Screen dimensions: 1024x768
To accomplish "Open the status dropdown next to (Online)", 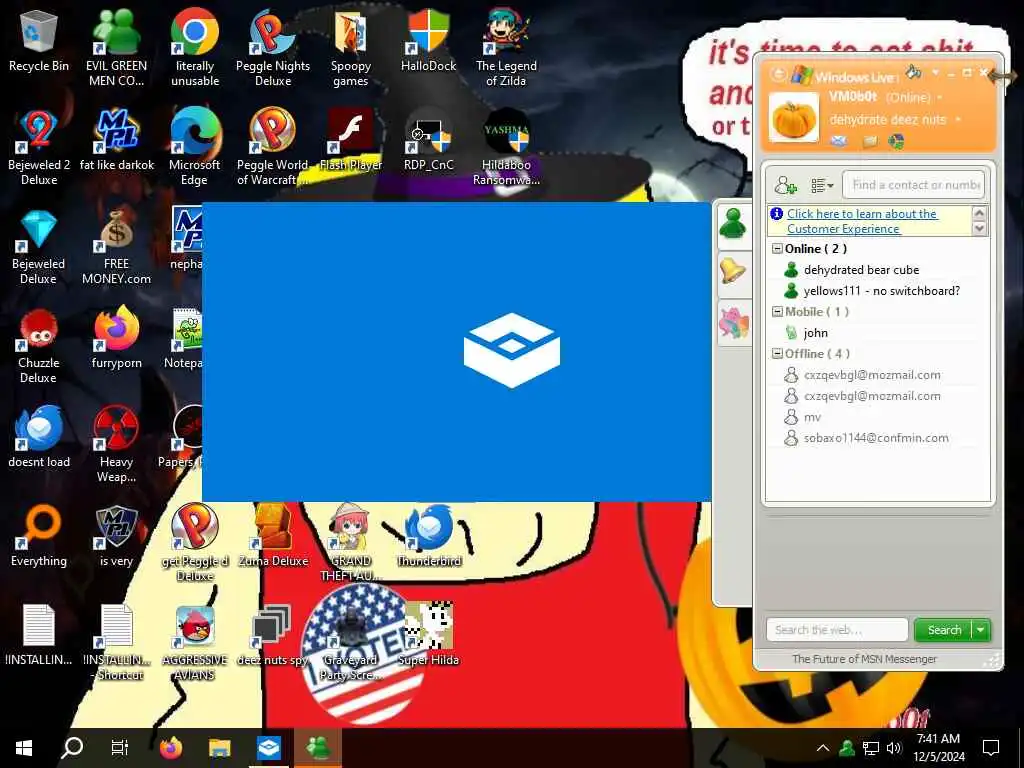I will point(940,98).
